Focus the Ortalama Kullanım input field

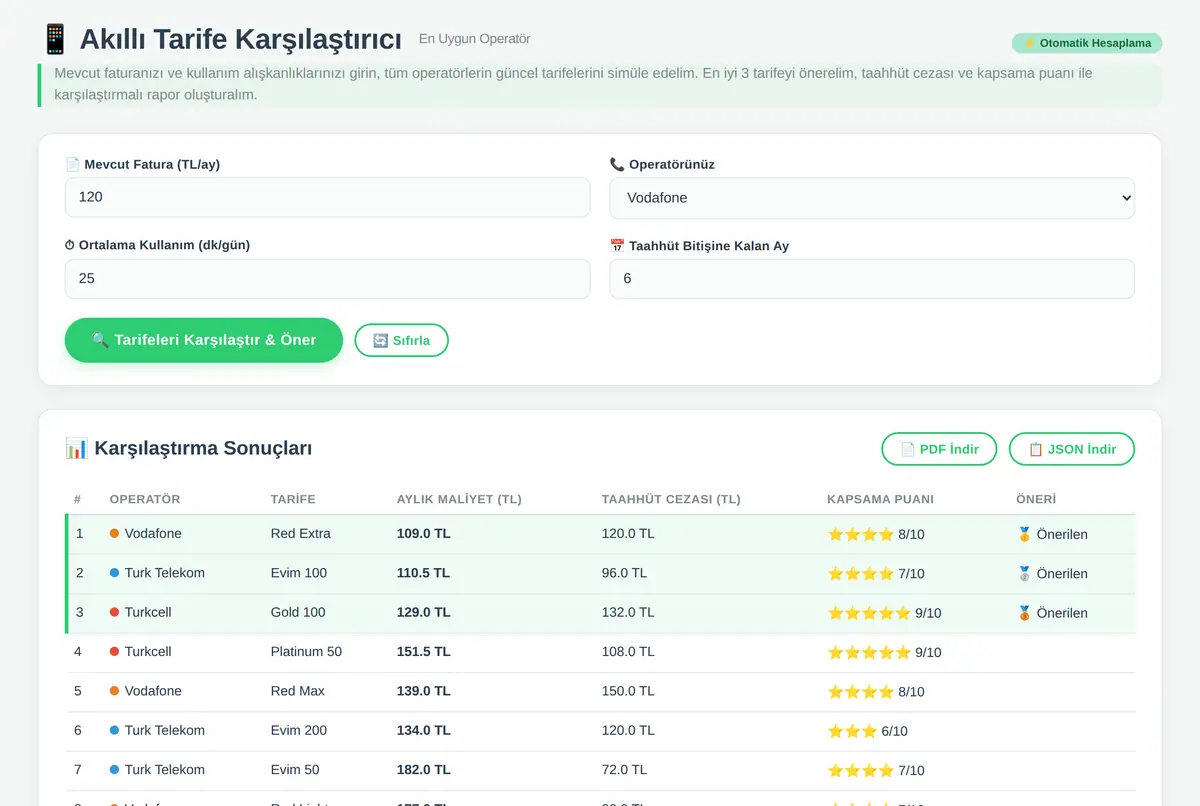click(x=327, y=278)
